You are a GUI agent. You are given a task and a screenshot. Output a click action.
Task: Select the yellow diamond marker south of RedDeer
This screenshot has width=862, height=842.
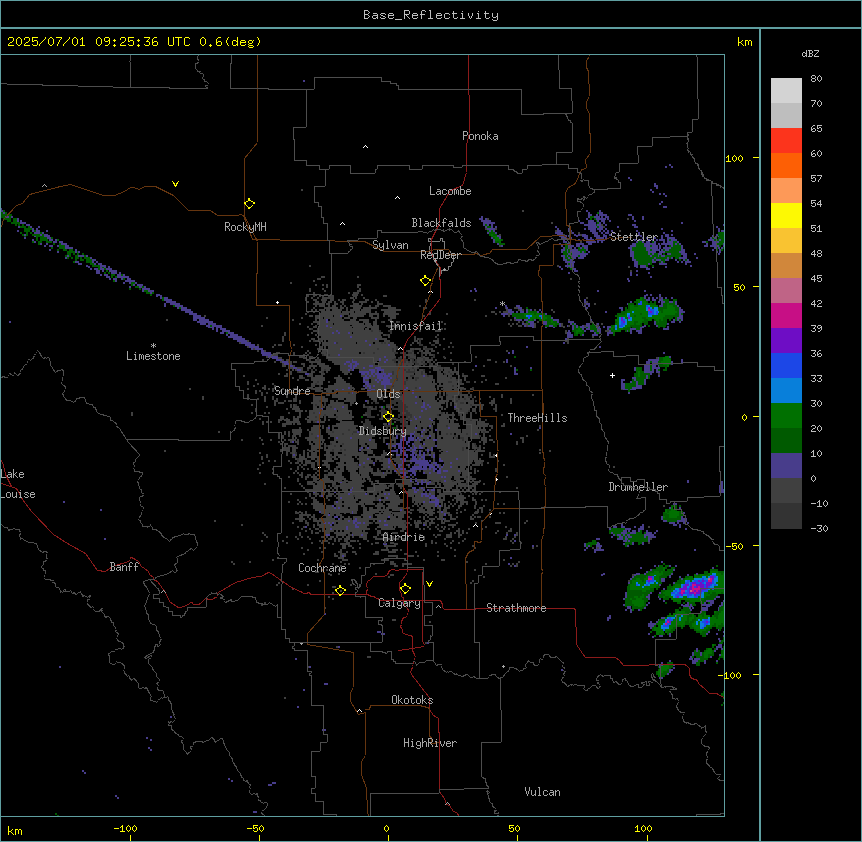point(425,281)
